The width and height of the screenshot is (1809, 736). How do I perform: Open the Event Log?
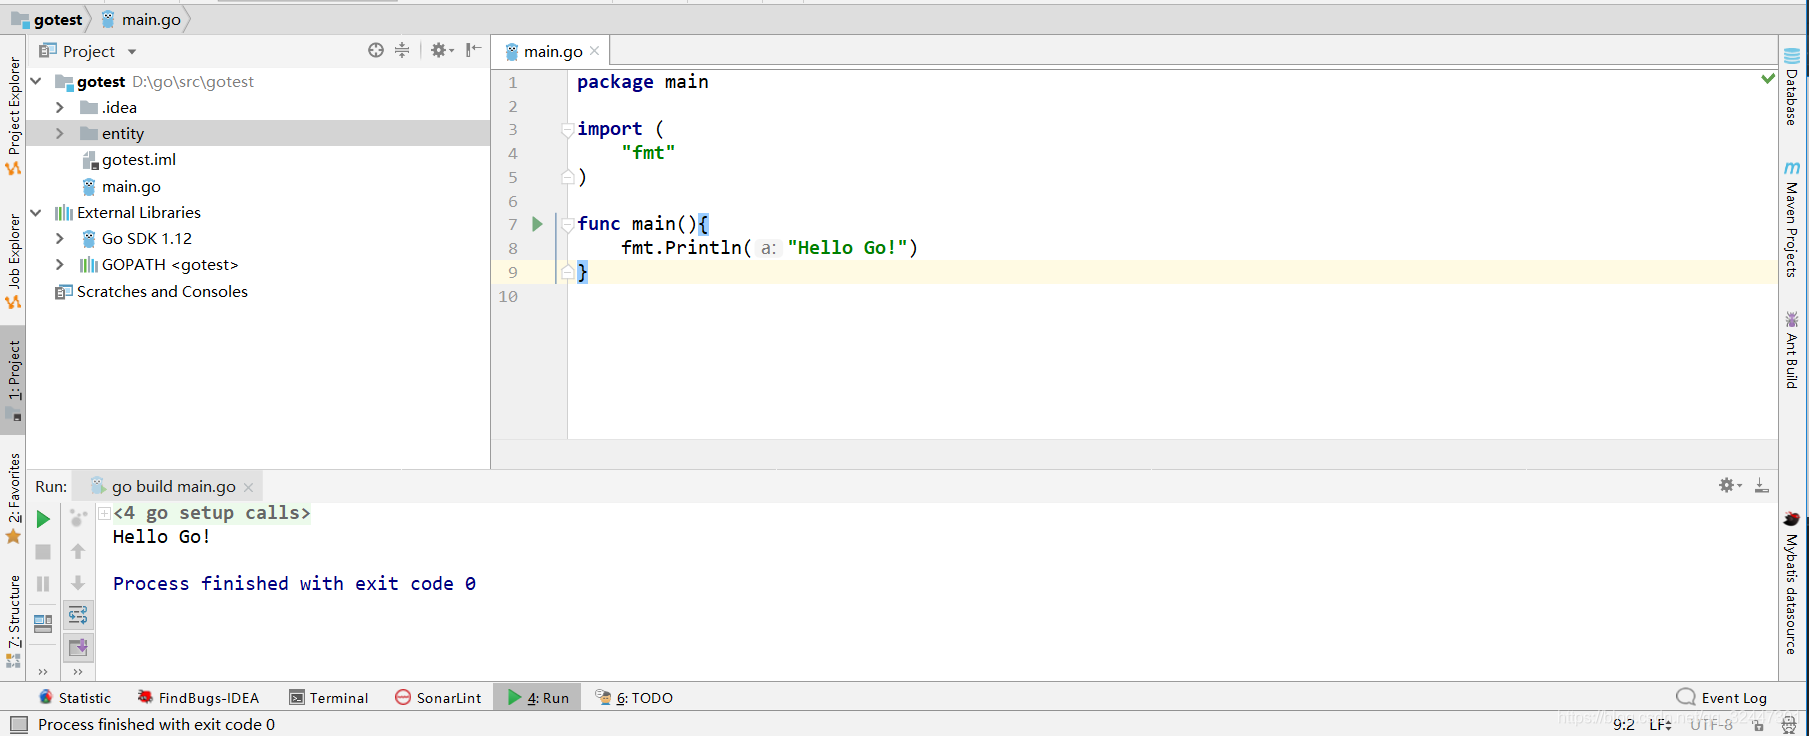point(1722,698)
